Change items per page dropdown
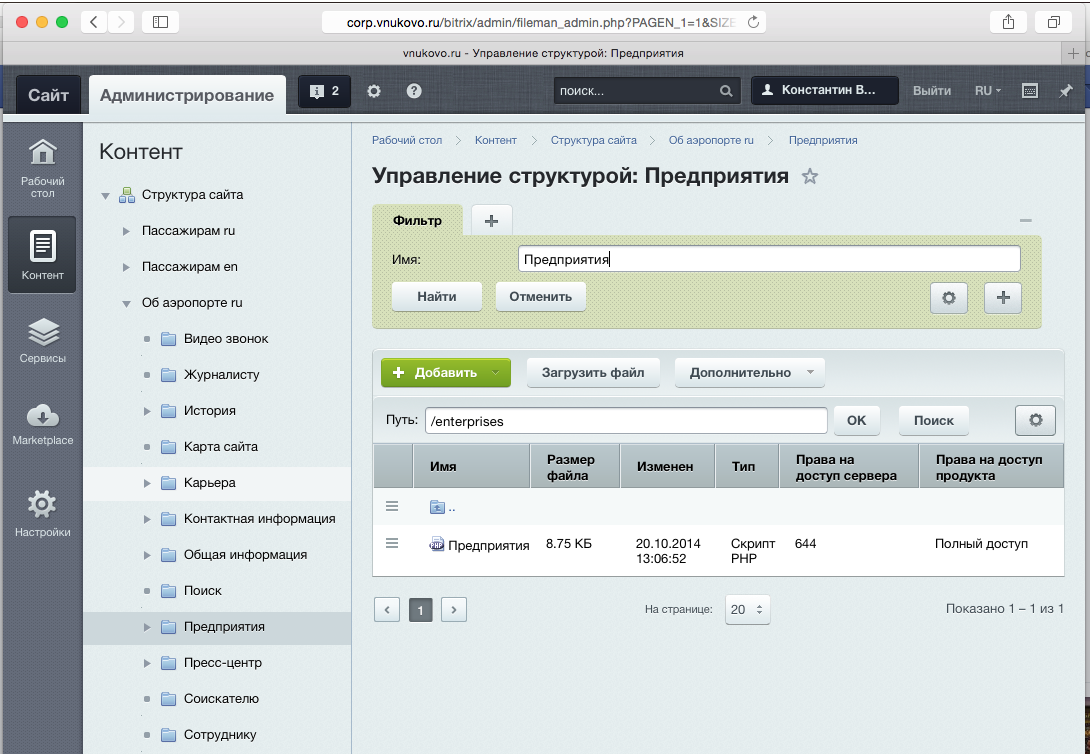 (748, 609)
